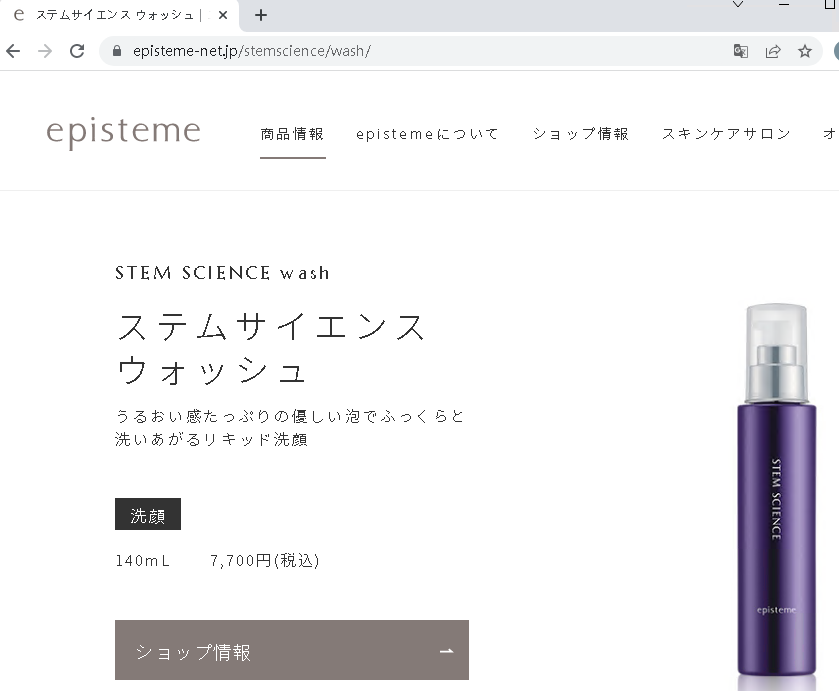Screen dimensions: 839x691
Task: Click the うるおい感たっぷり description text
Action: click(289, 428)
